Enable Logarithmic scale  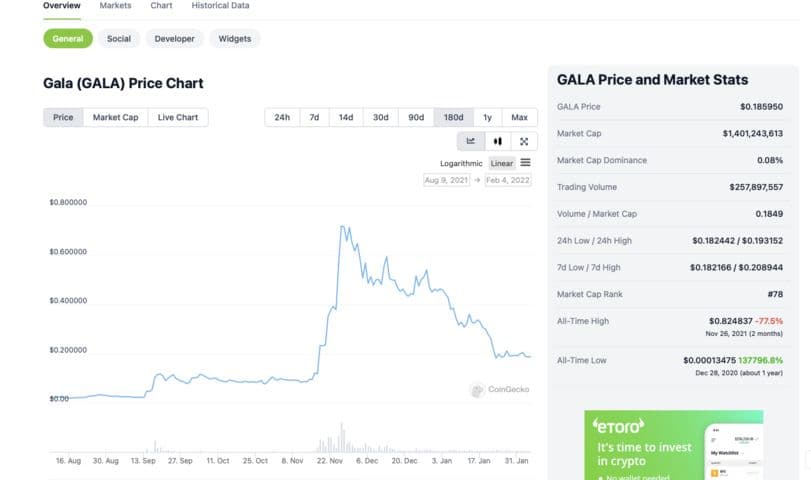coord(461,163)
